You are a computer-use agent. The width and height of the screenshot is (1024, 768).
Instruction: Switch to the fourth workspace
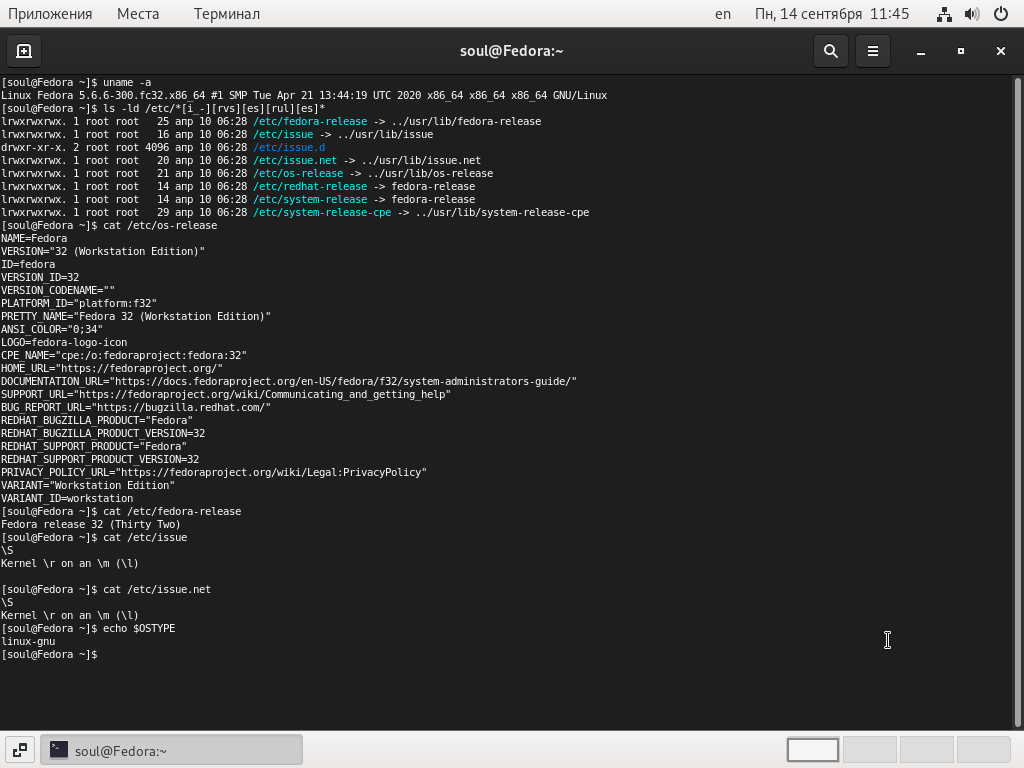[983, 750]
